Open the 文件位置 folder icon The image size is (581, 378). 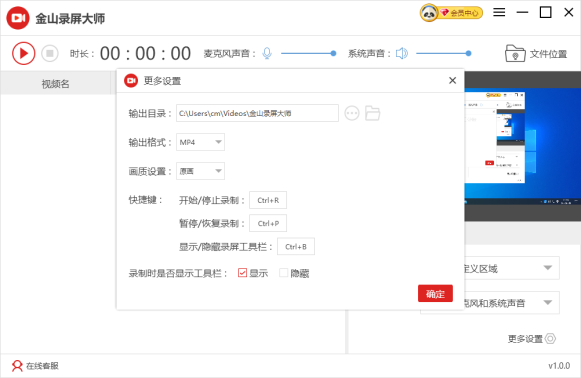tap(515, 53)
